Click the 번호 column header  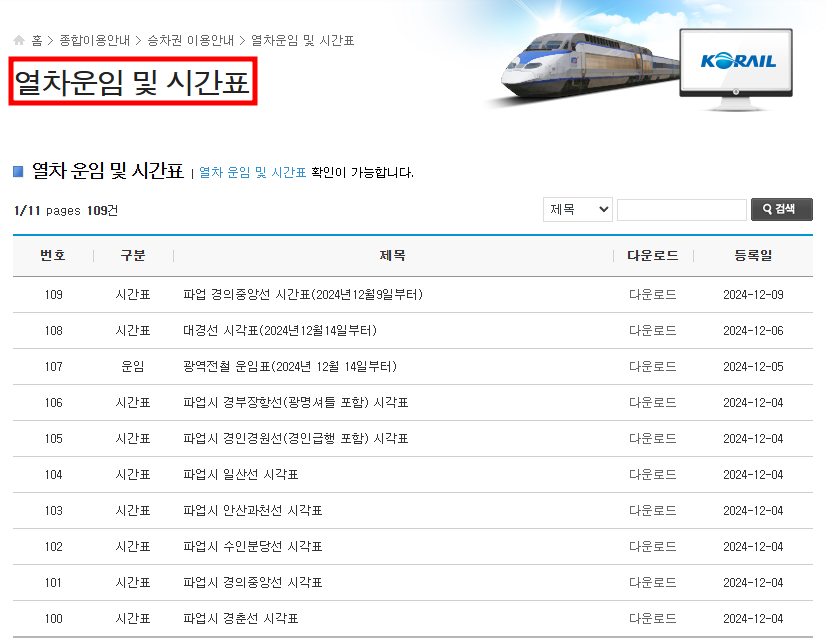(53, 255)
